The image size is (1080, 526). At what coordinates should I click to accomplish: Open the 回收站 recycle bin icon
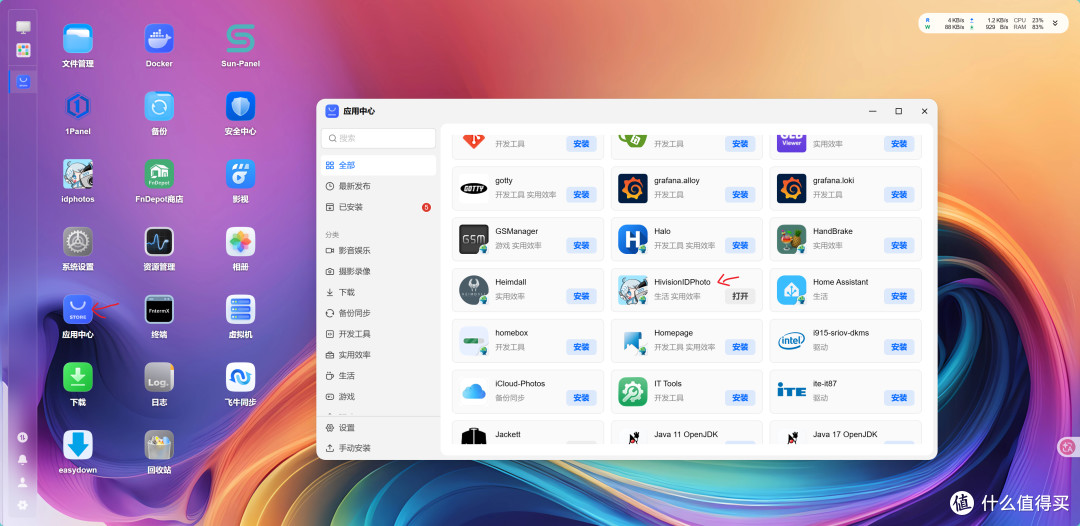(x=159, y=445)
